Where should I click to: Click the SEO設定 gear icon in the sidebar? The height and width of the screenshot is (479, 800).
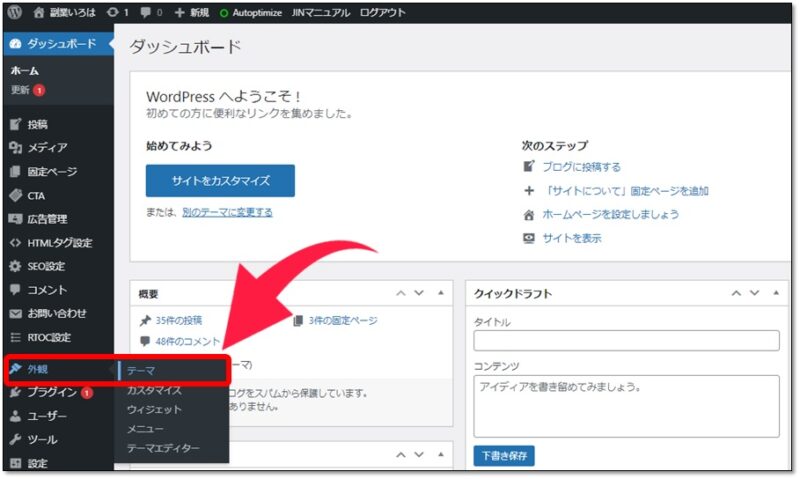pos(15,266)
